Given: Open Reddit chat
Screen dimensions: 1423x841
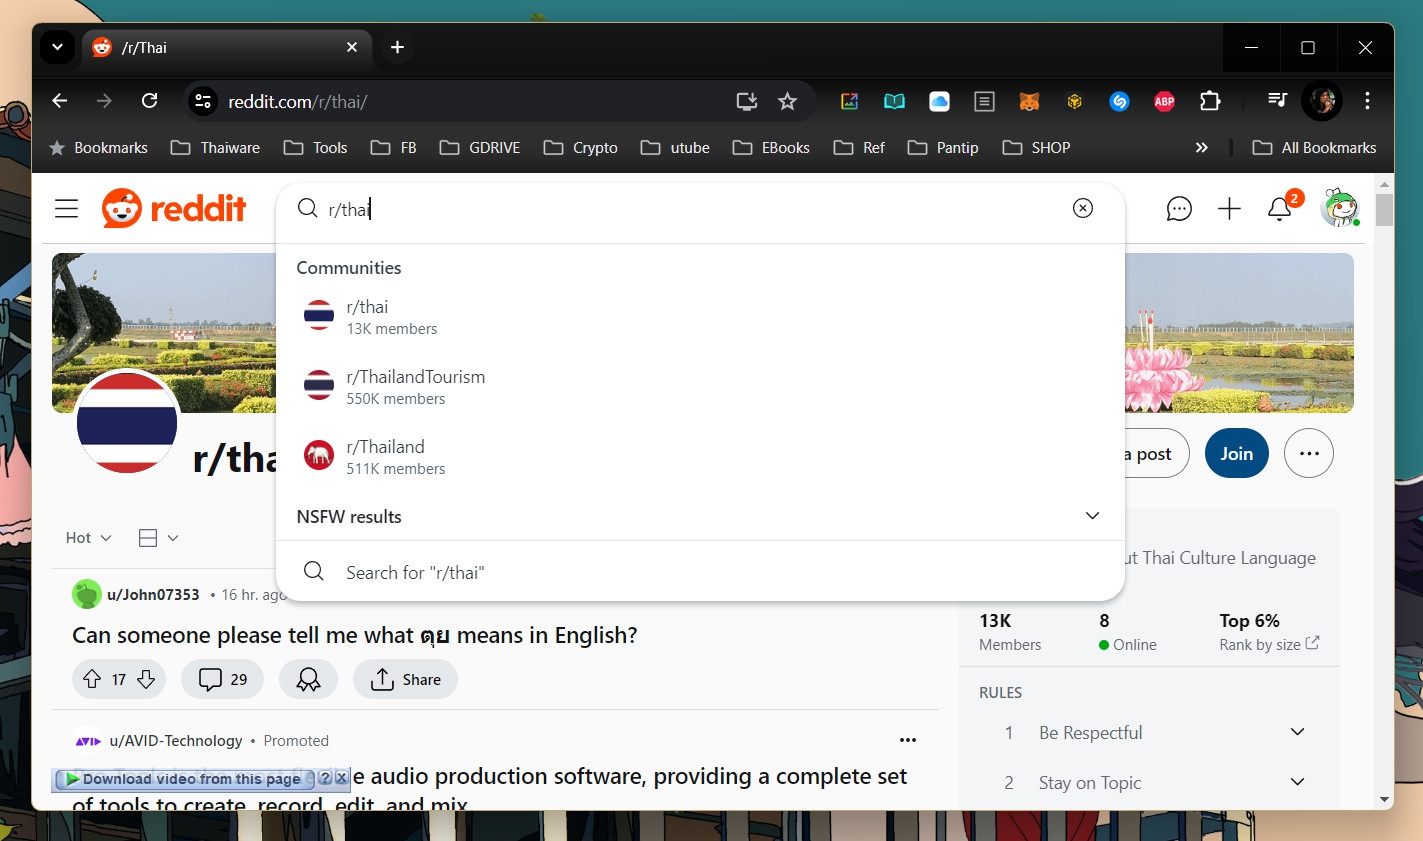Looking at the screenshot, I should coord(1179,208).
